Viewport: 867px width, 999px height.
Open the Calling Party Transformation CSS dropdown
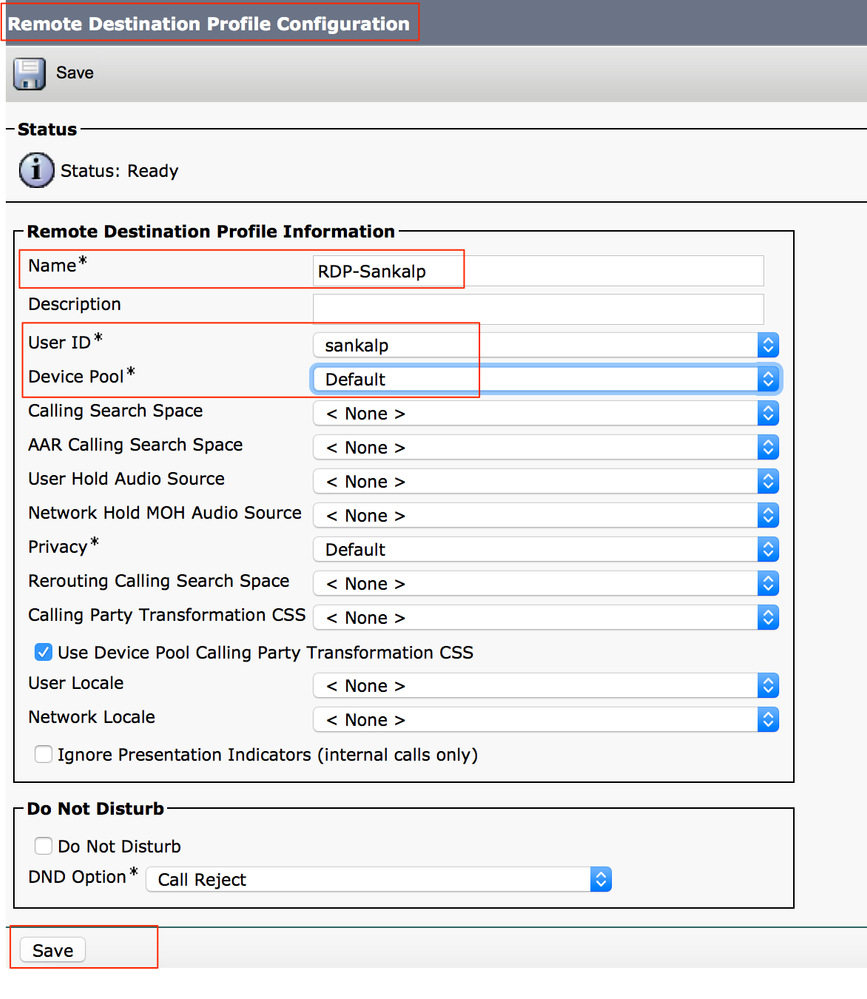[545, 617]
